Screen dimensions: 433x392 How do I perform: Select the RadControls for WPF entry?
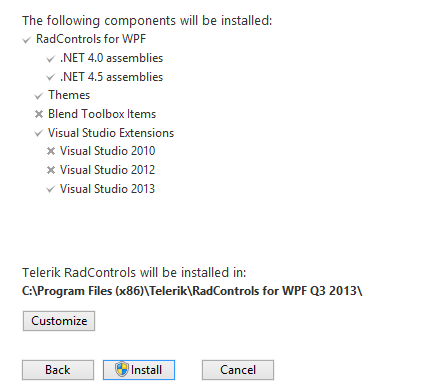click(91, 39)
